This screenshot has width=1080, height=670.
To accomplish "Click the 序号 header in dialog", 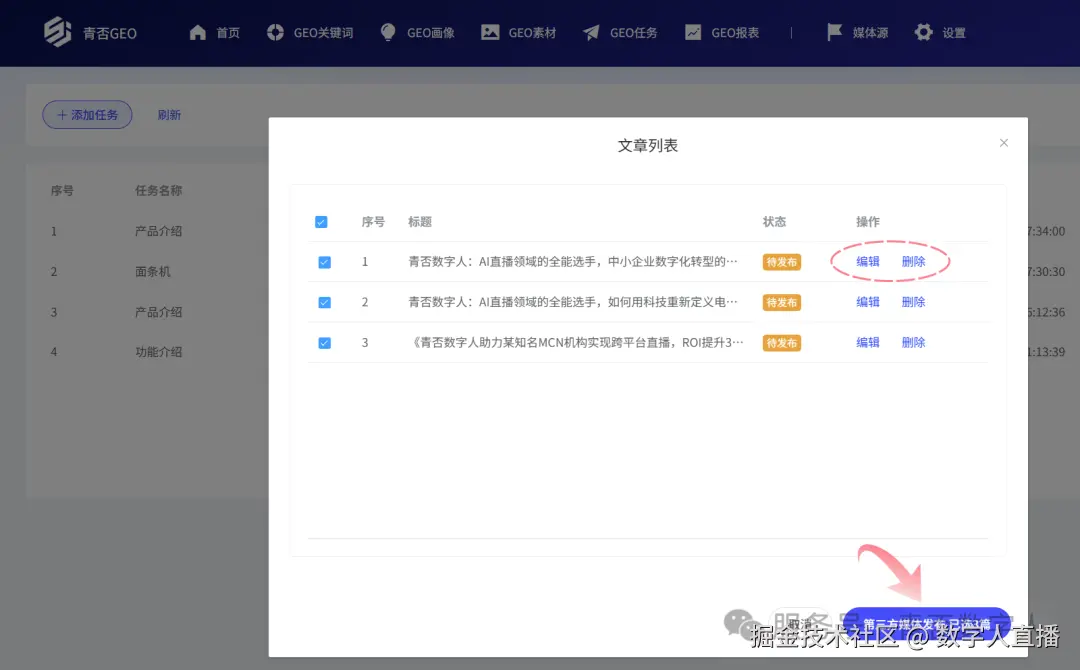I will click(373, 222).
